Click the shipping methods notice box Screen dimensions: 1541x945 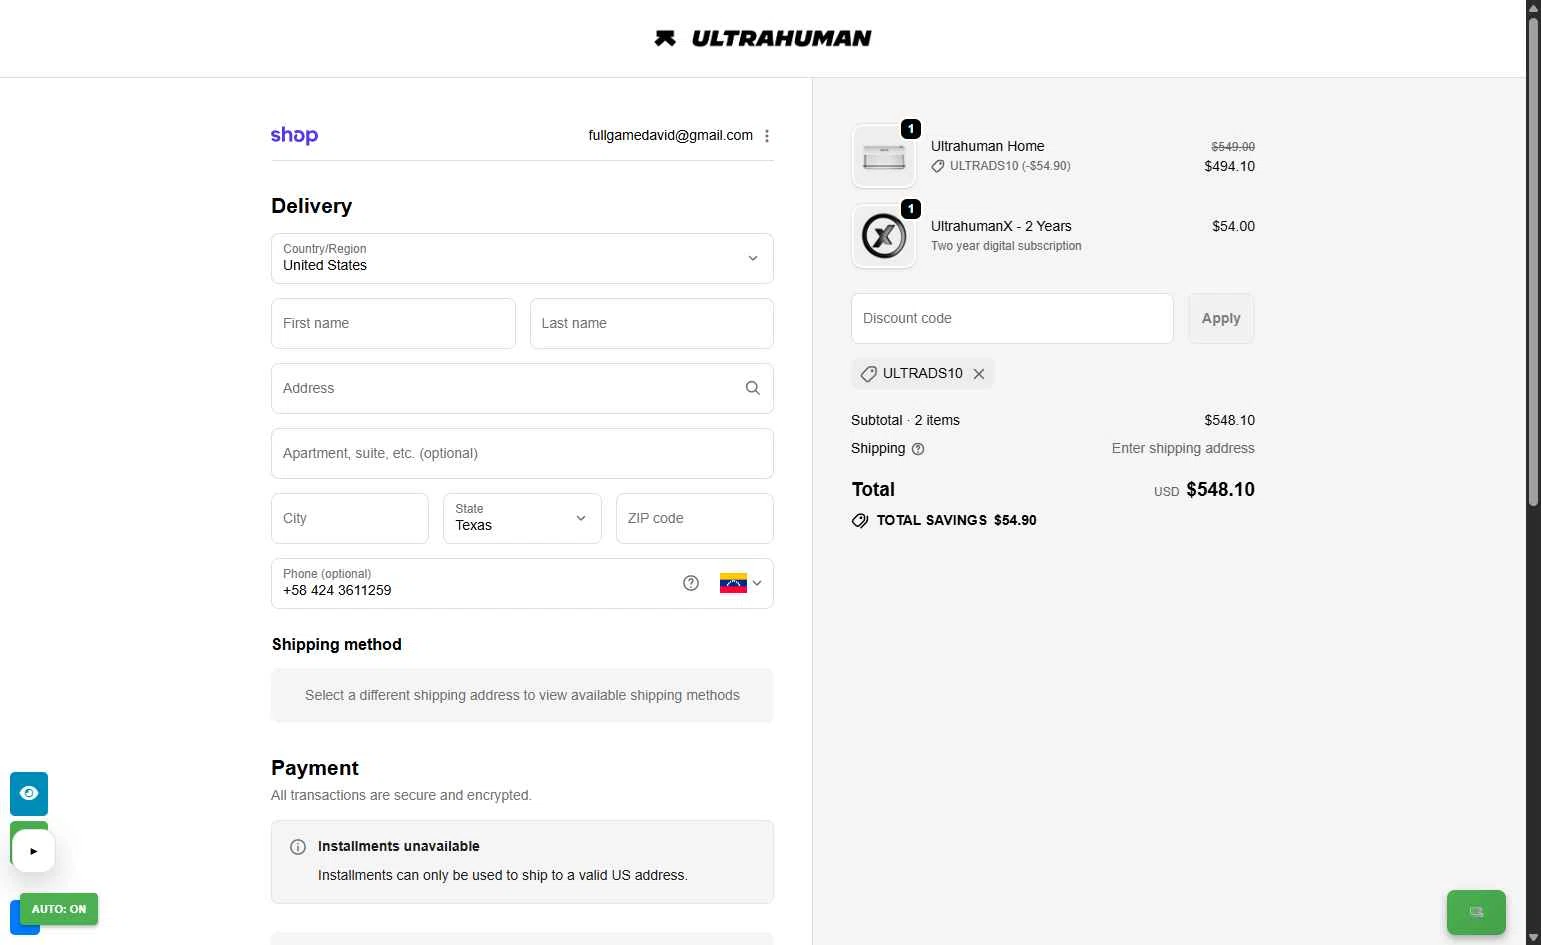click(522, 695)
